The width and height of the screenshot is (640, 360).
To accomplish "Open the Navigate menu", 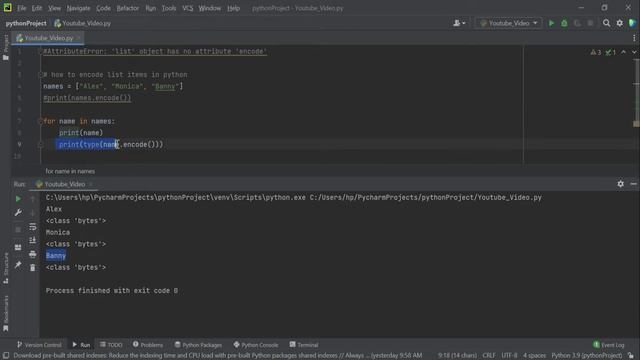I will [78, 8].
